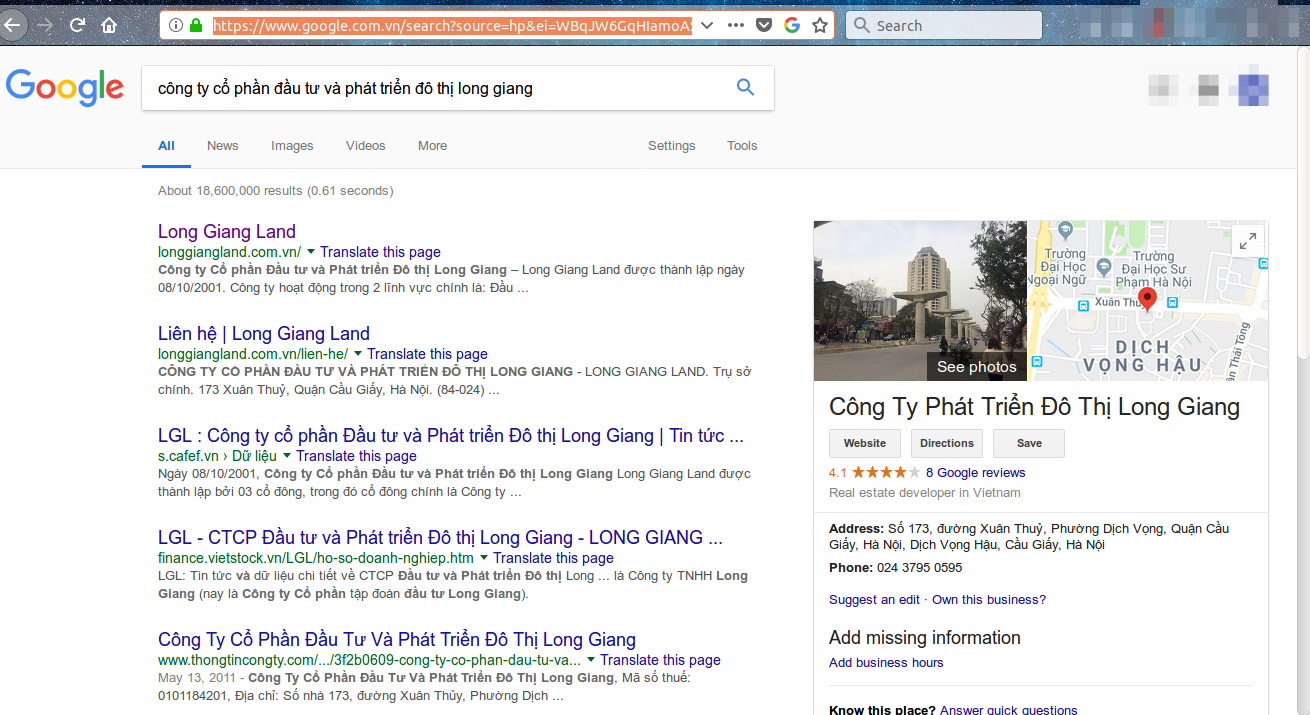Open the 8 Google reviews link

click(975, 473)
